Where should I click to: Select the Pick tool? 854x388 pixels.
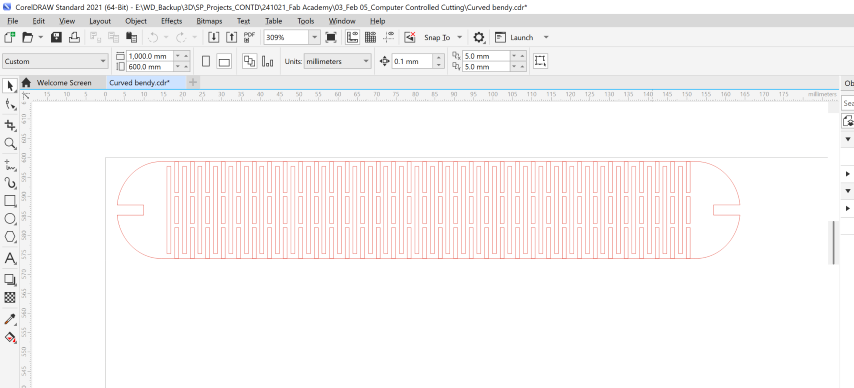[x=10, y=86]
